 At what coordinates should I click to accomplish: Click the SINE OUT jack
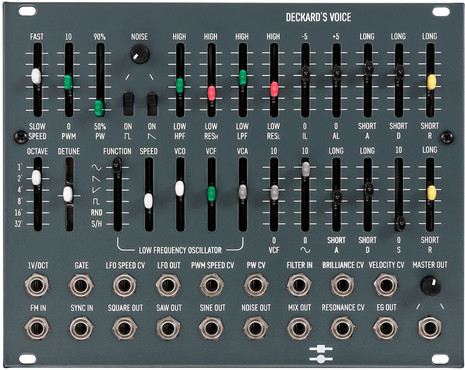[212, 328]
